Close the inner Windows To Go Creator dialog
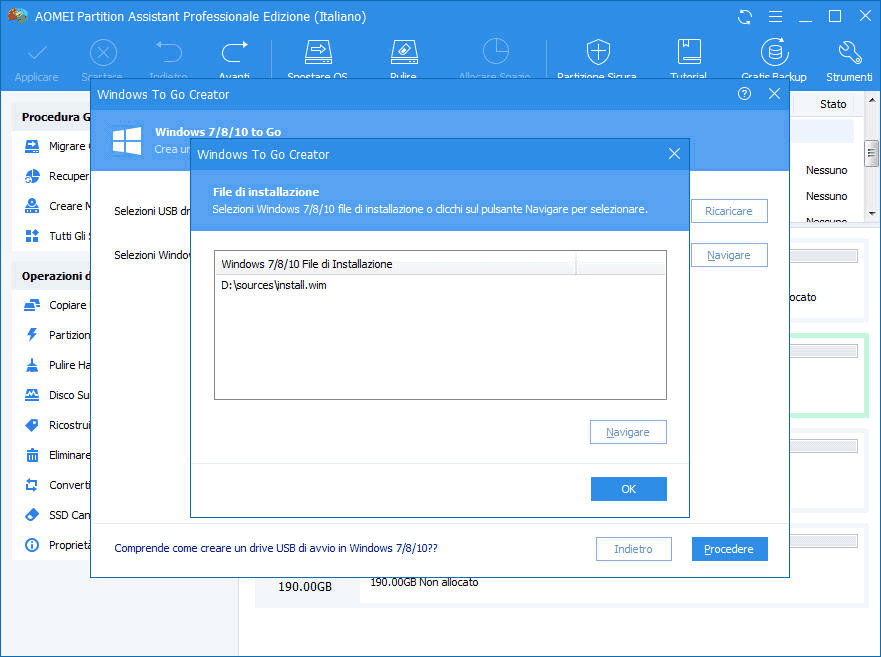This screenshot has height=657, width=881. (x=674, y=154)
